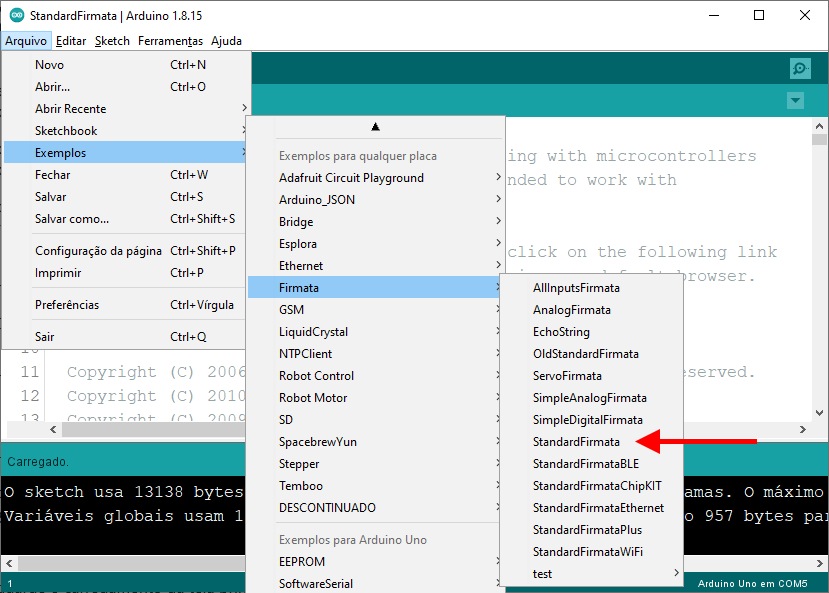Load the StandardFirmataPlus example
The image size is (829, 593).
591,530
